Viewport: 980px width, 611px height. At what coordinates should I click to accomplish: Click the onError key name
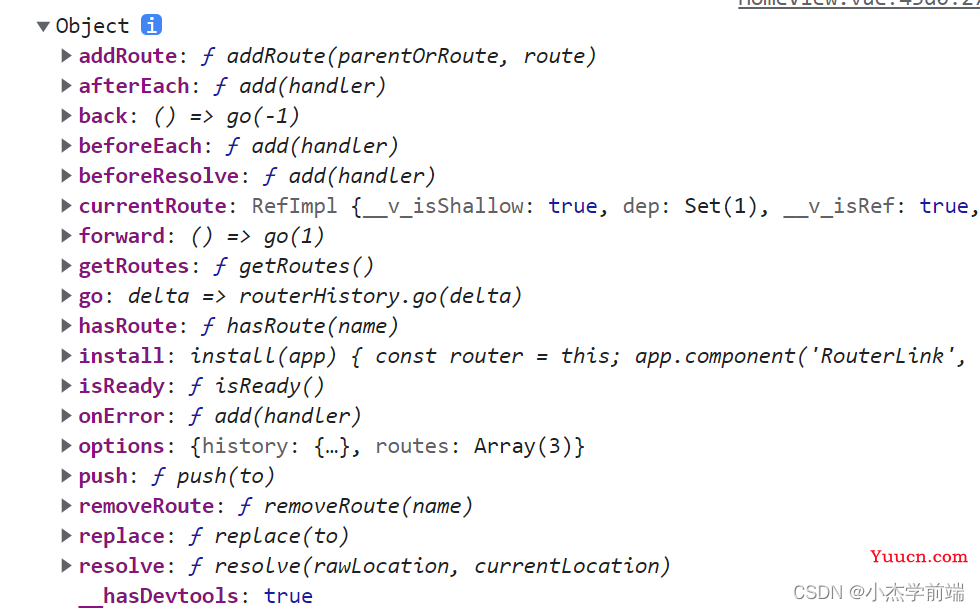122,415
